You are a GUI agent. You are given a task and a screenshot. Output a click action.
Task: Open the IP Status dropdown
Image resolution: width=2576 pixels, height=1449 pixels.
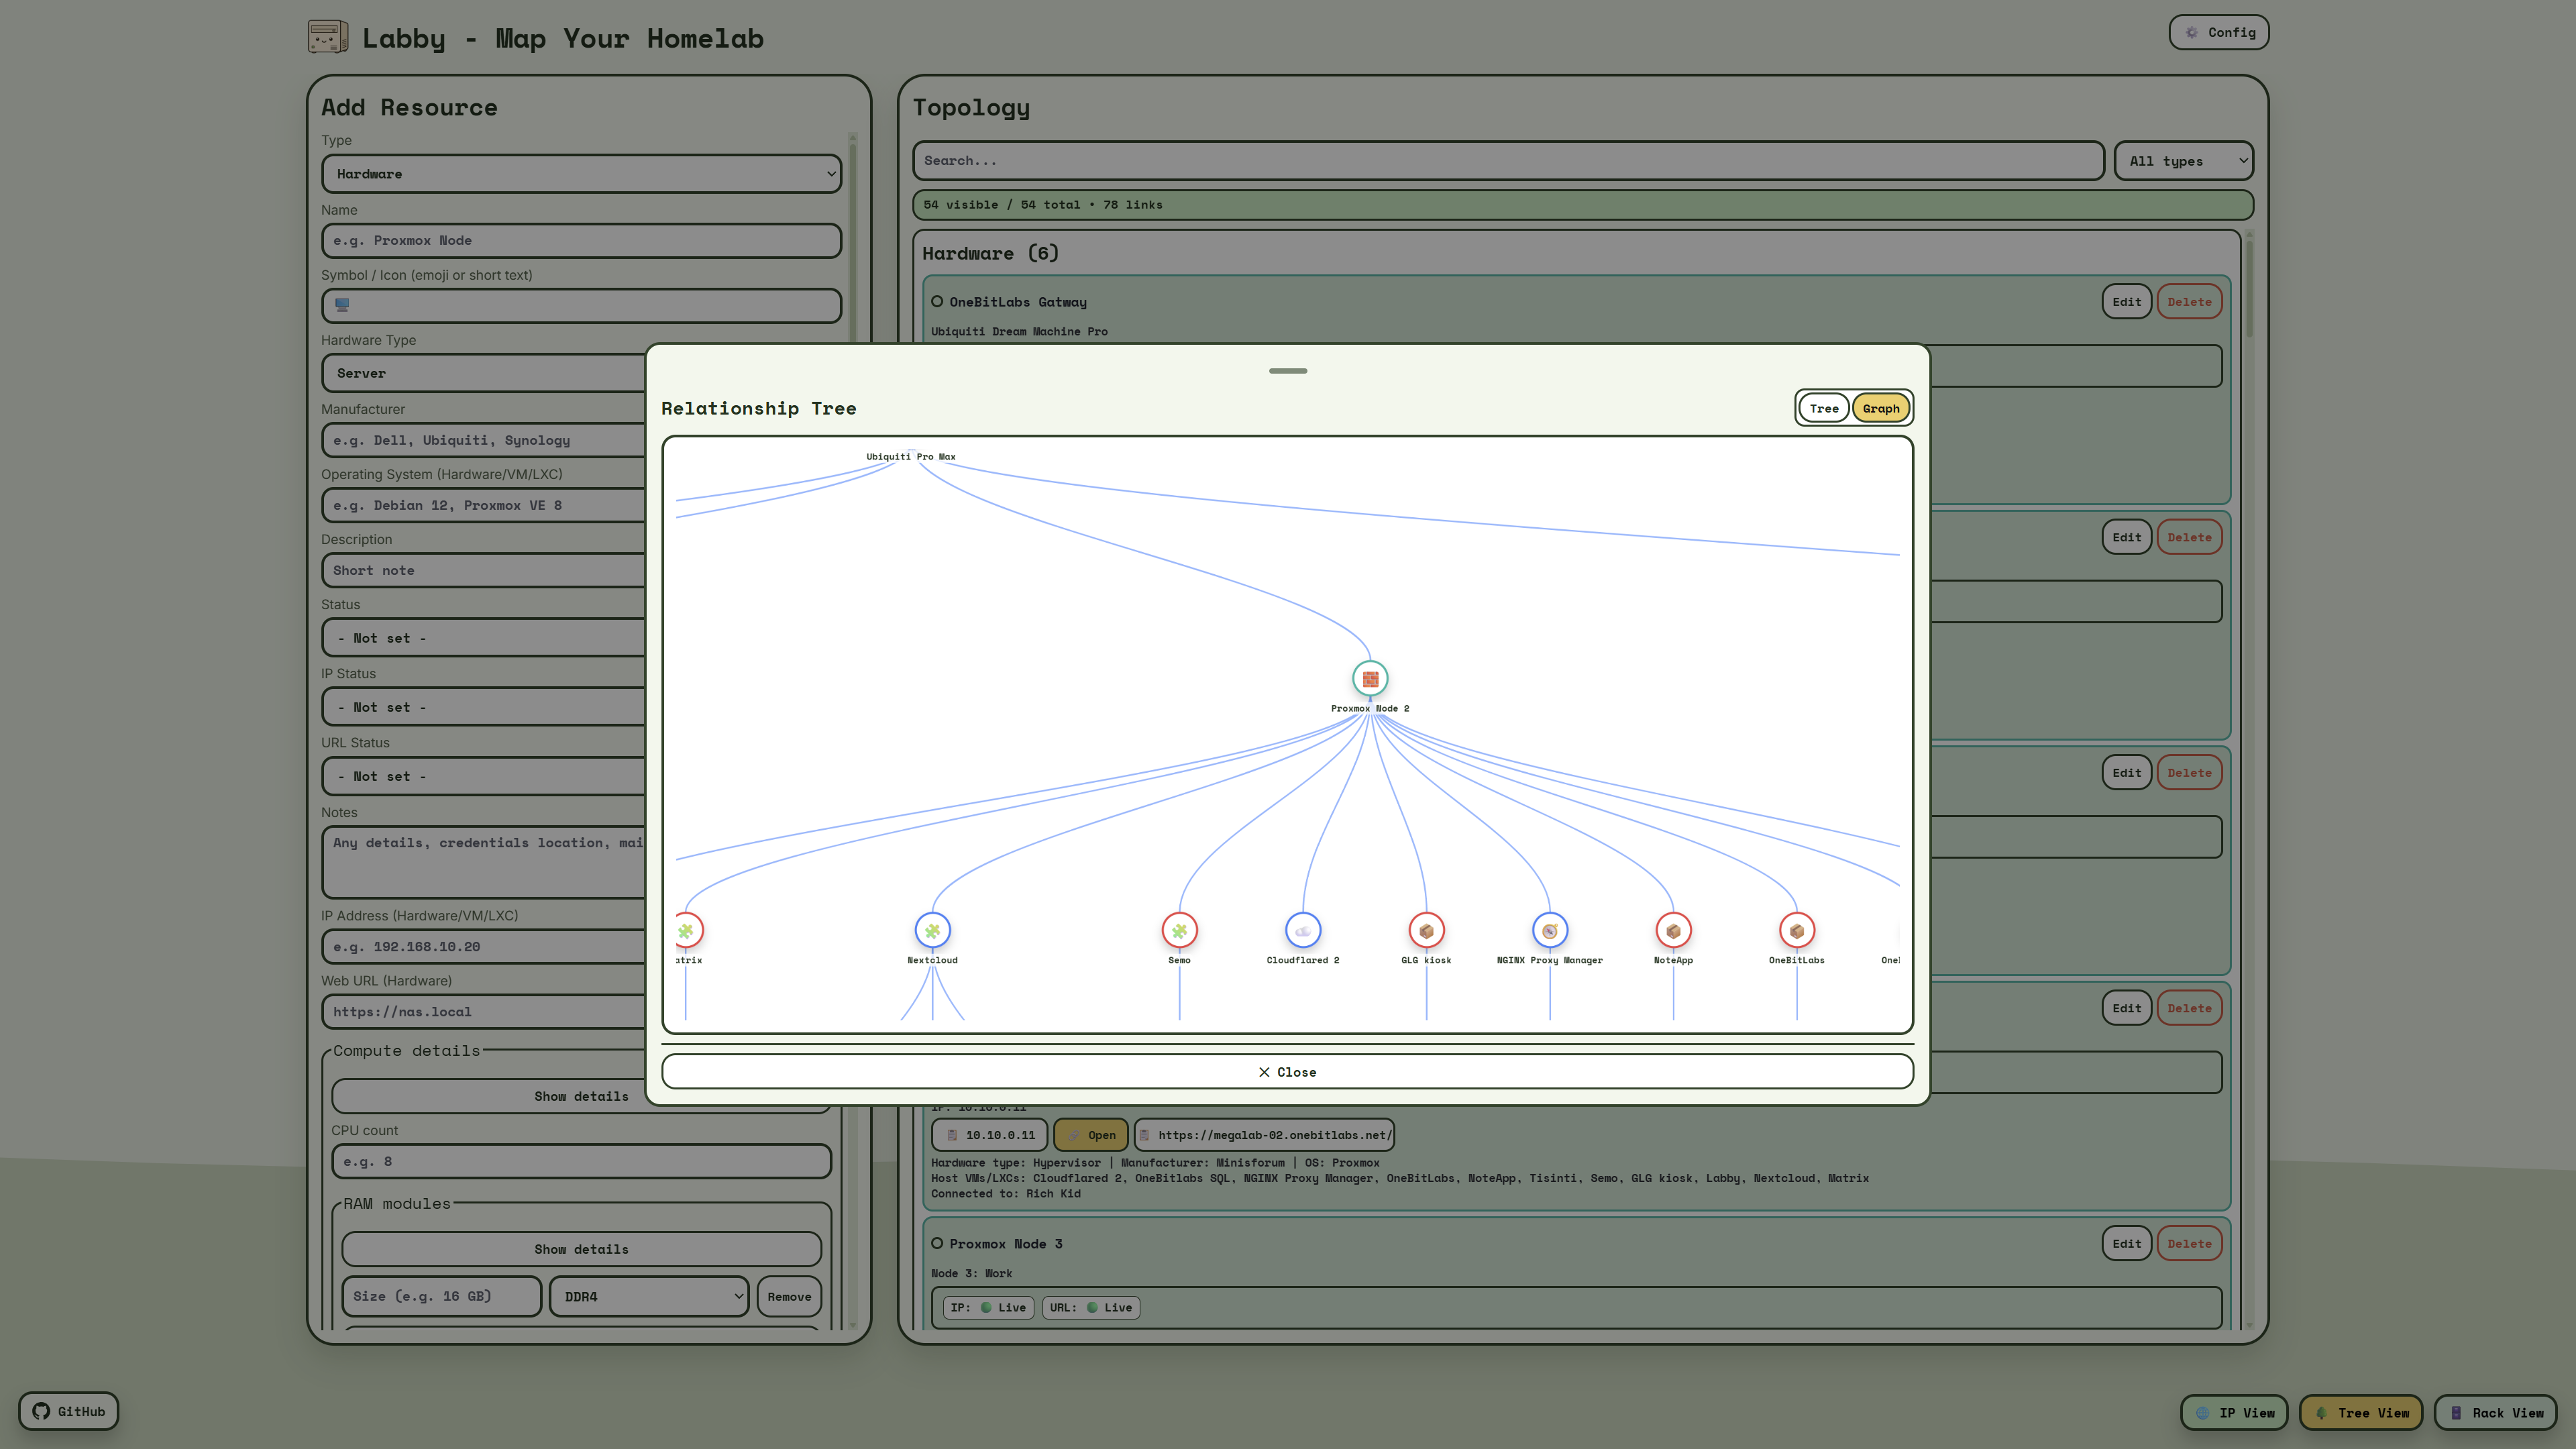[x=484, y=707]
